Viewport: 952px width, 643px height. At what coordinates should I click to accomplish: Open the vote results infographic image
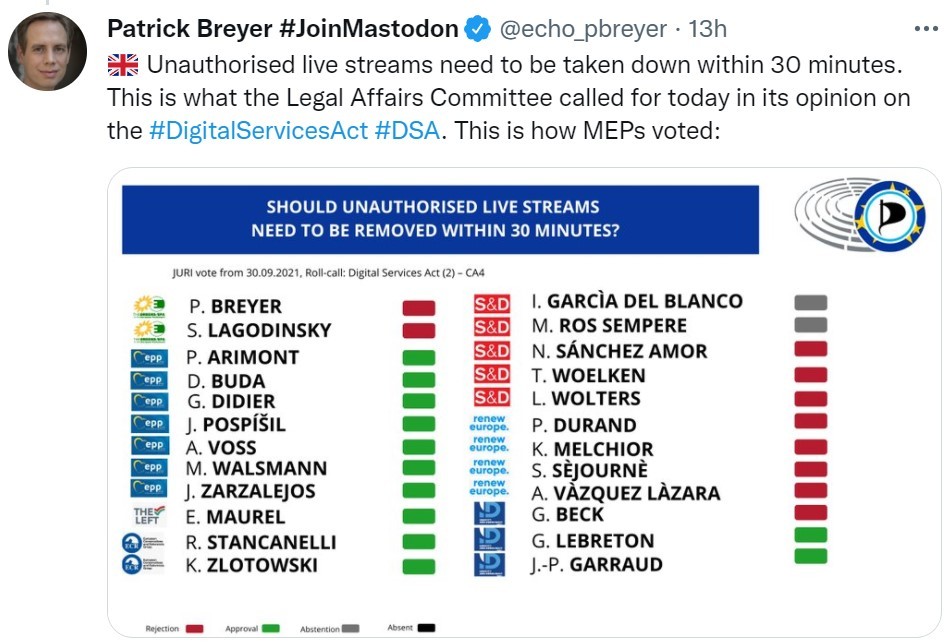pyautogui.click(x=525, y=403)
